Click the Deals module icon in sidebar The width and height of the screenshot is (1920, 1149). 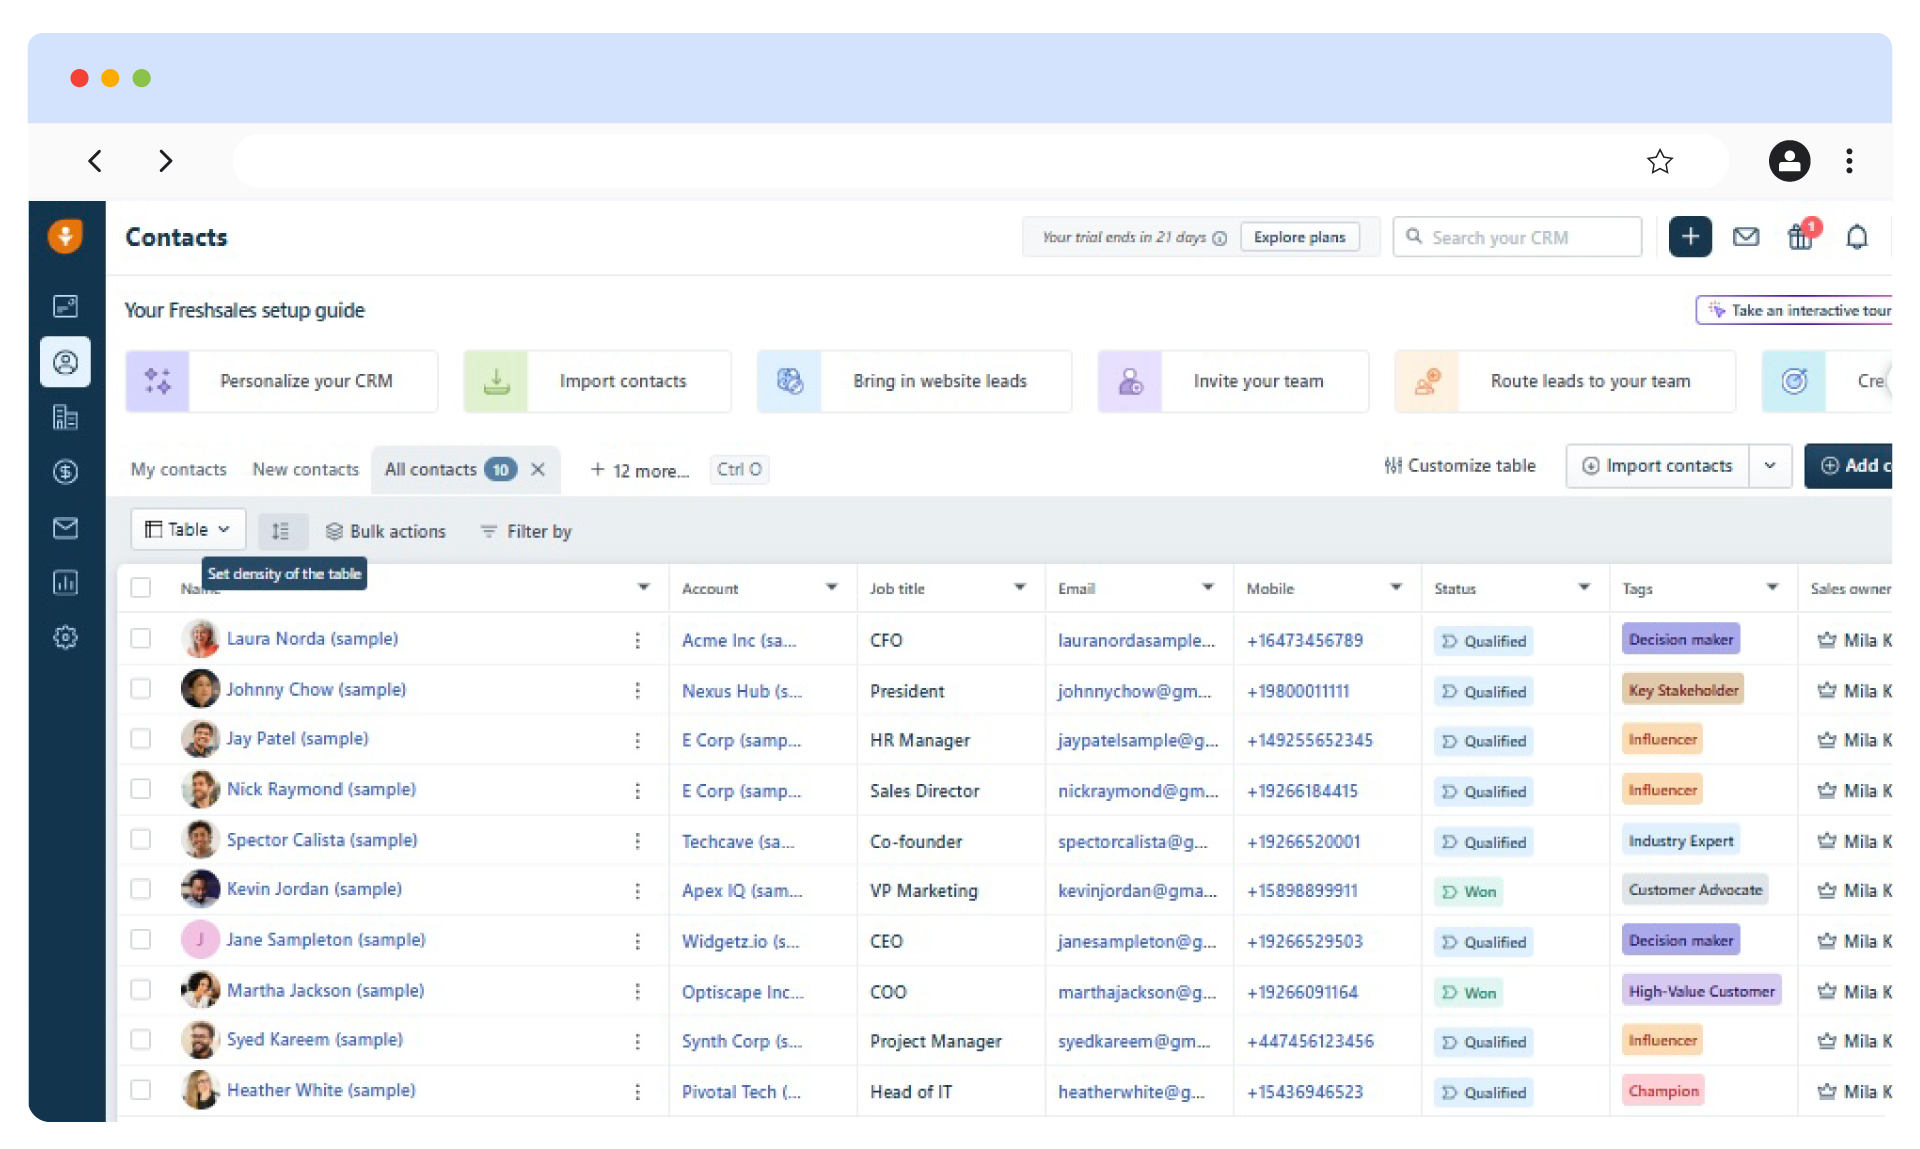(66, 472)
